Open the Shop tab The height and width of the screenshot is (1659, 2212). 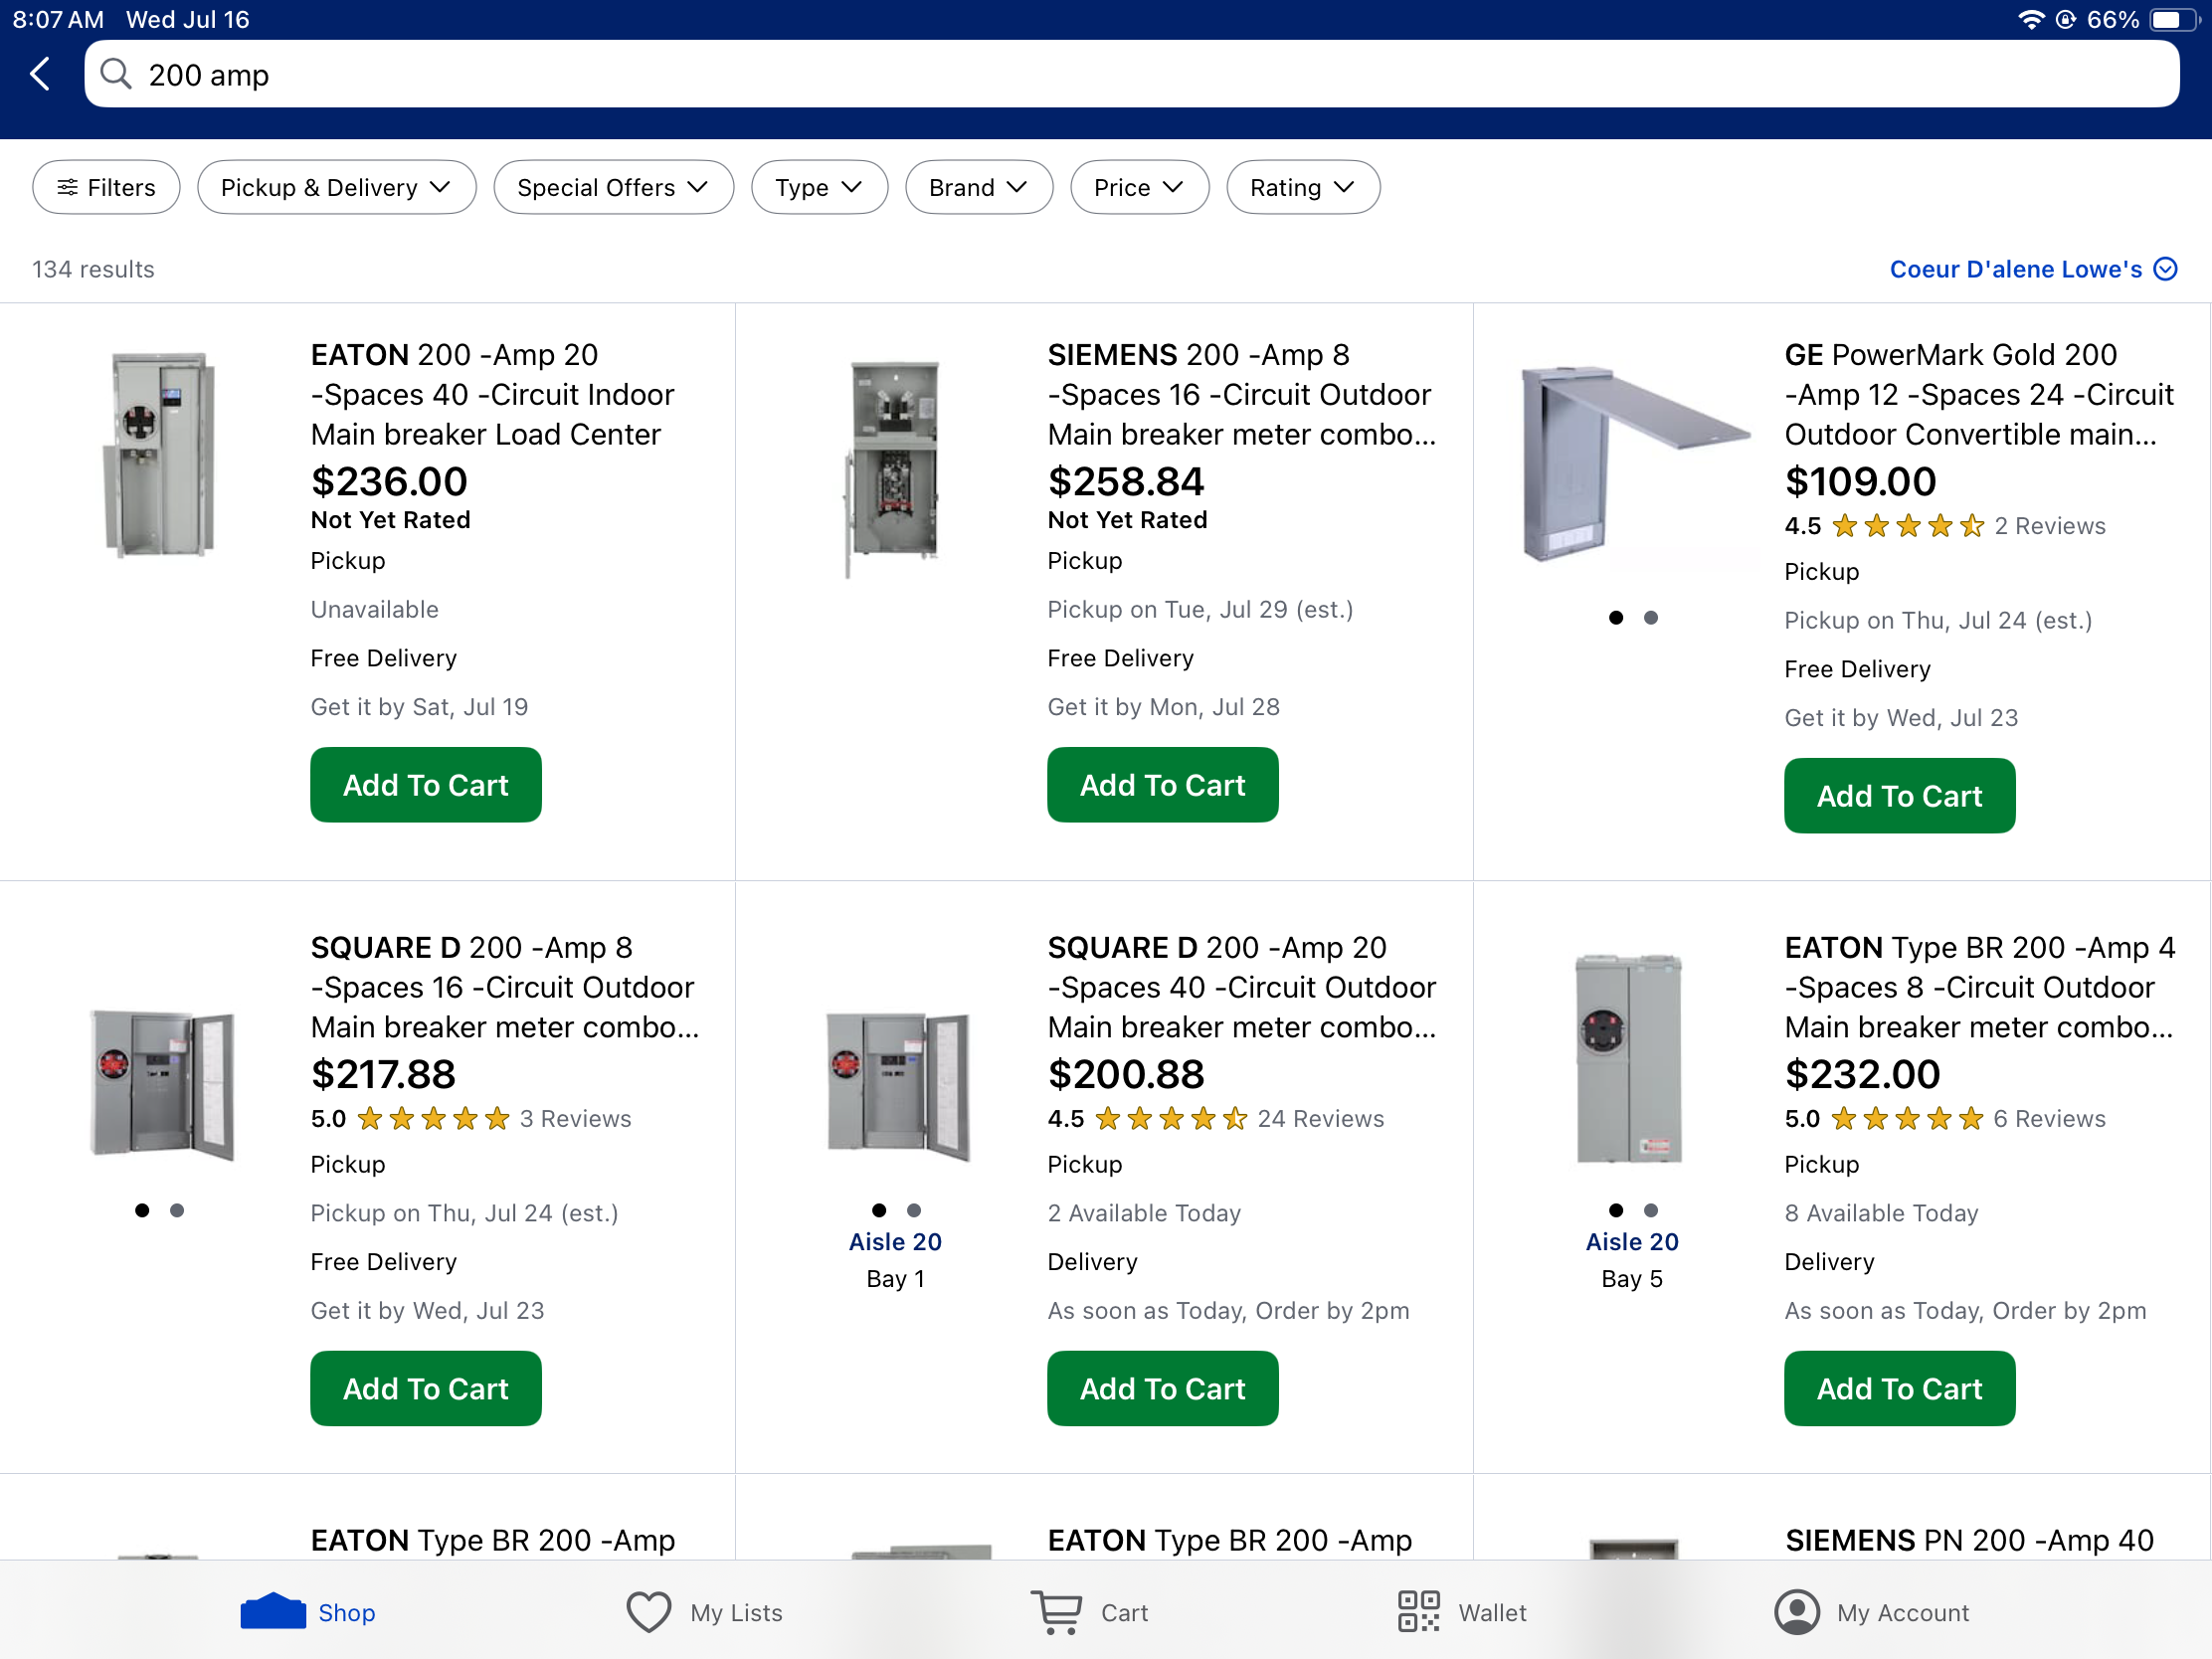[x=308, y=1612]
